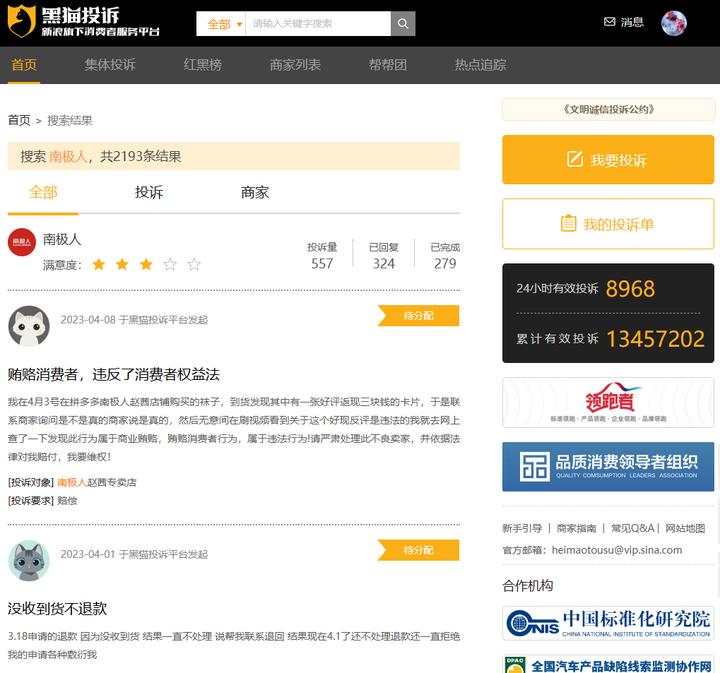Open the 品质消费领导者组织 banner
The width and height of the screenshot is (720, 673).
point(608,467)
